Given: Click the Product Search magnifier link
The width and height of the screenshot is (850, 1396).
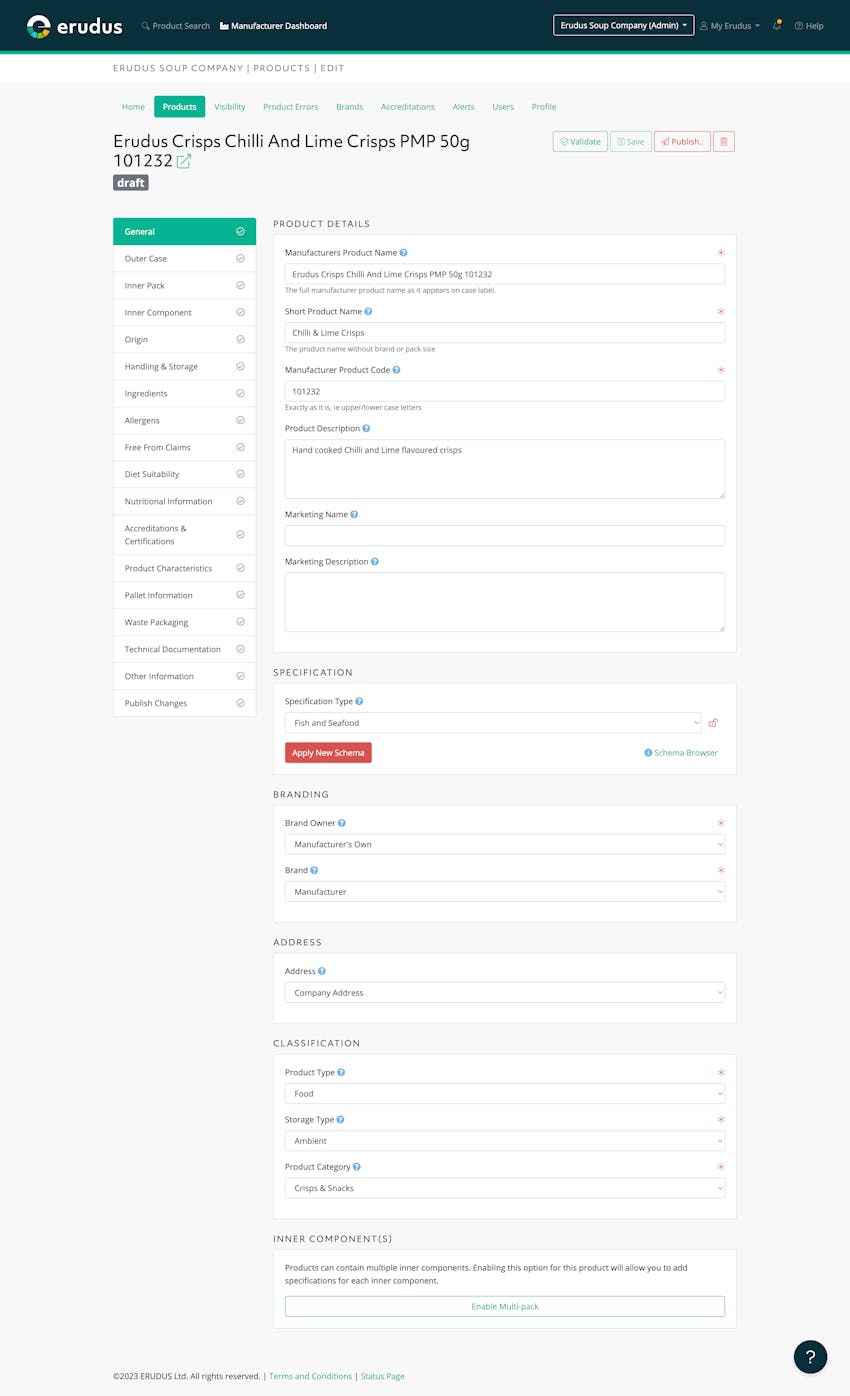Looking at the screenshot, I should tap(176, 26).
